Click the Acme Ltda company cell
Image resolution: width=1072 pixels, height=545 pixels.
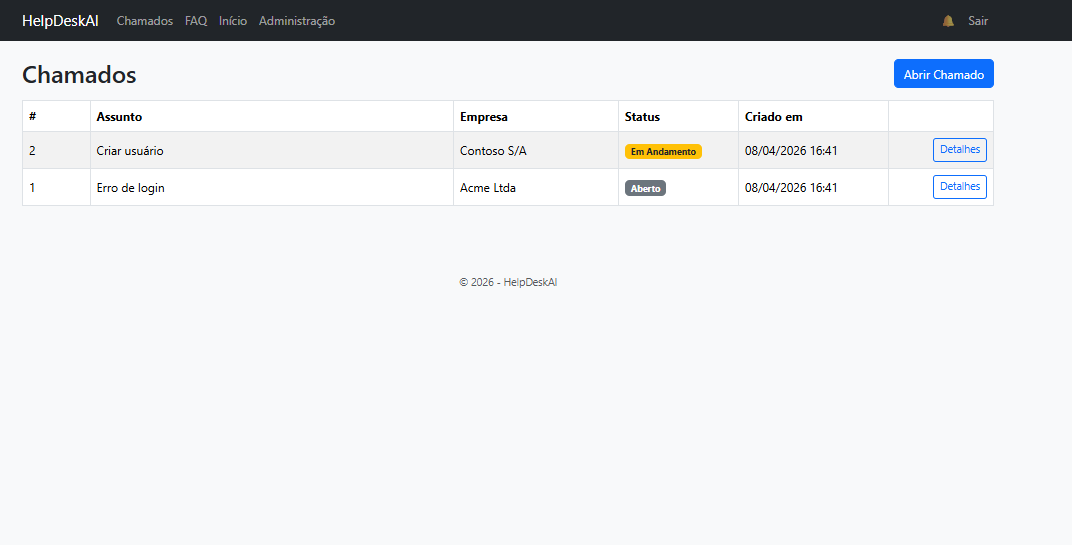click(x=535, y=187)
